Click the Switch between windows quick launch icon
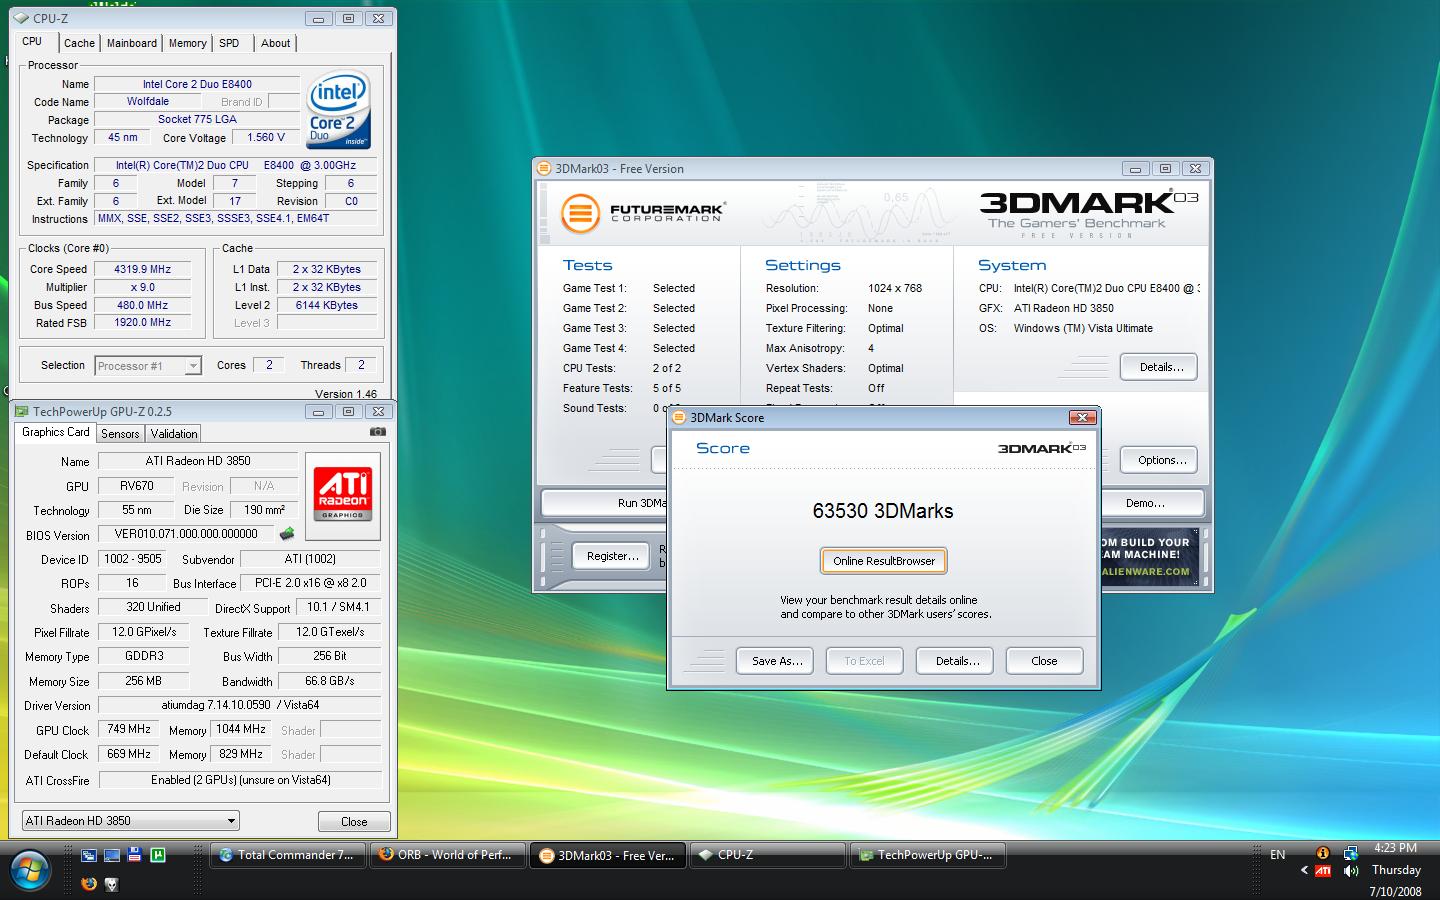1440x900 pixels. [88, 855]
